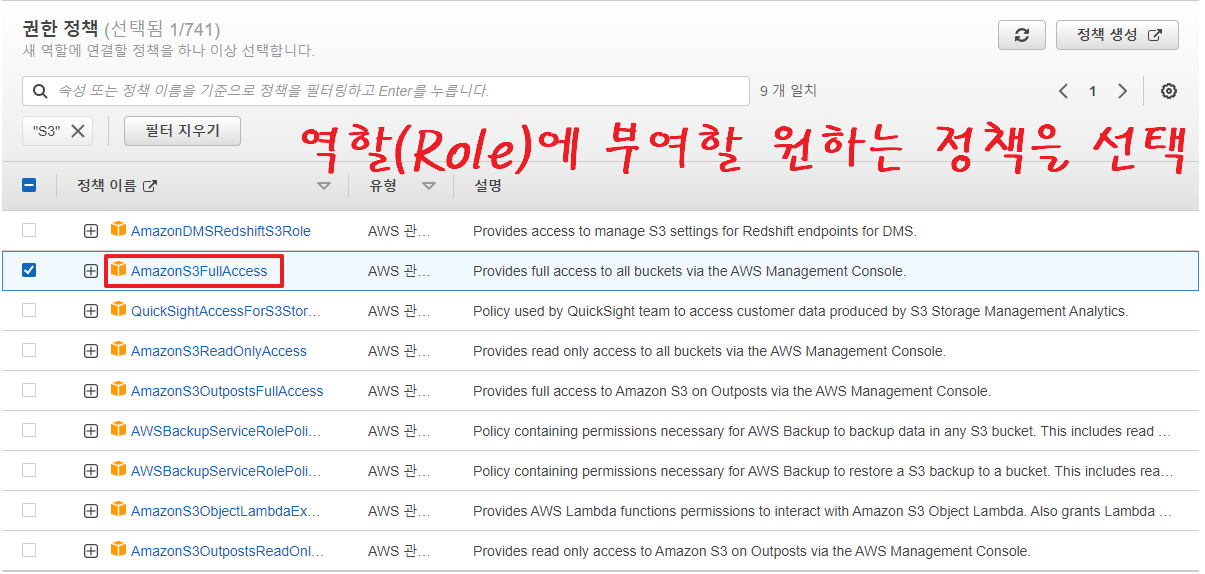Click the 설명 column header
1205x574 pixels.
(488, 186)
